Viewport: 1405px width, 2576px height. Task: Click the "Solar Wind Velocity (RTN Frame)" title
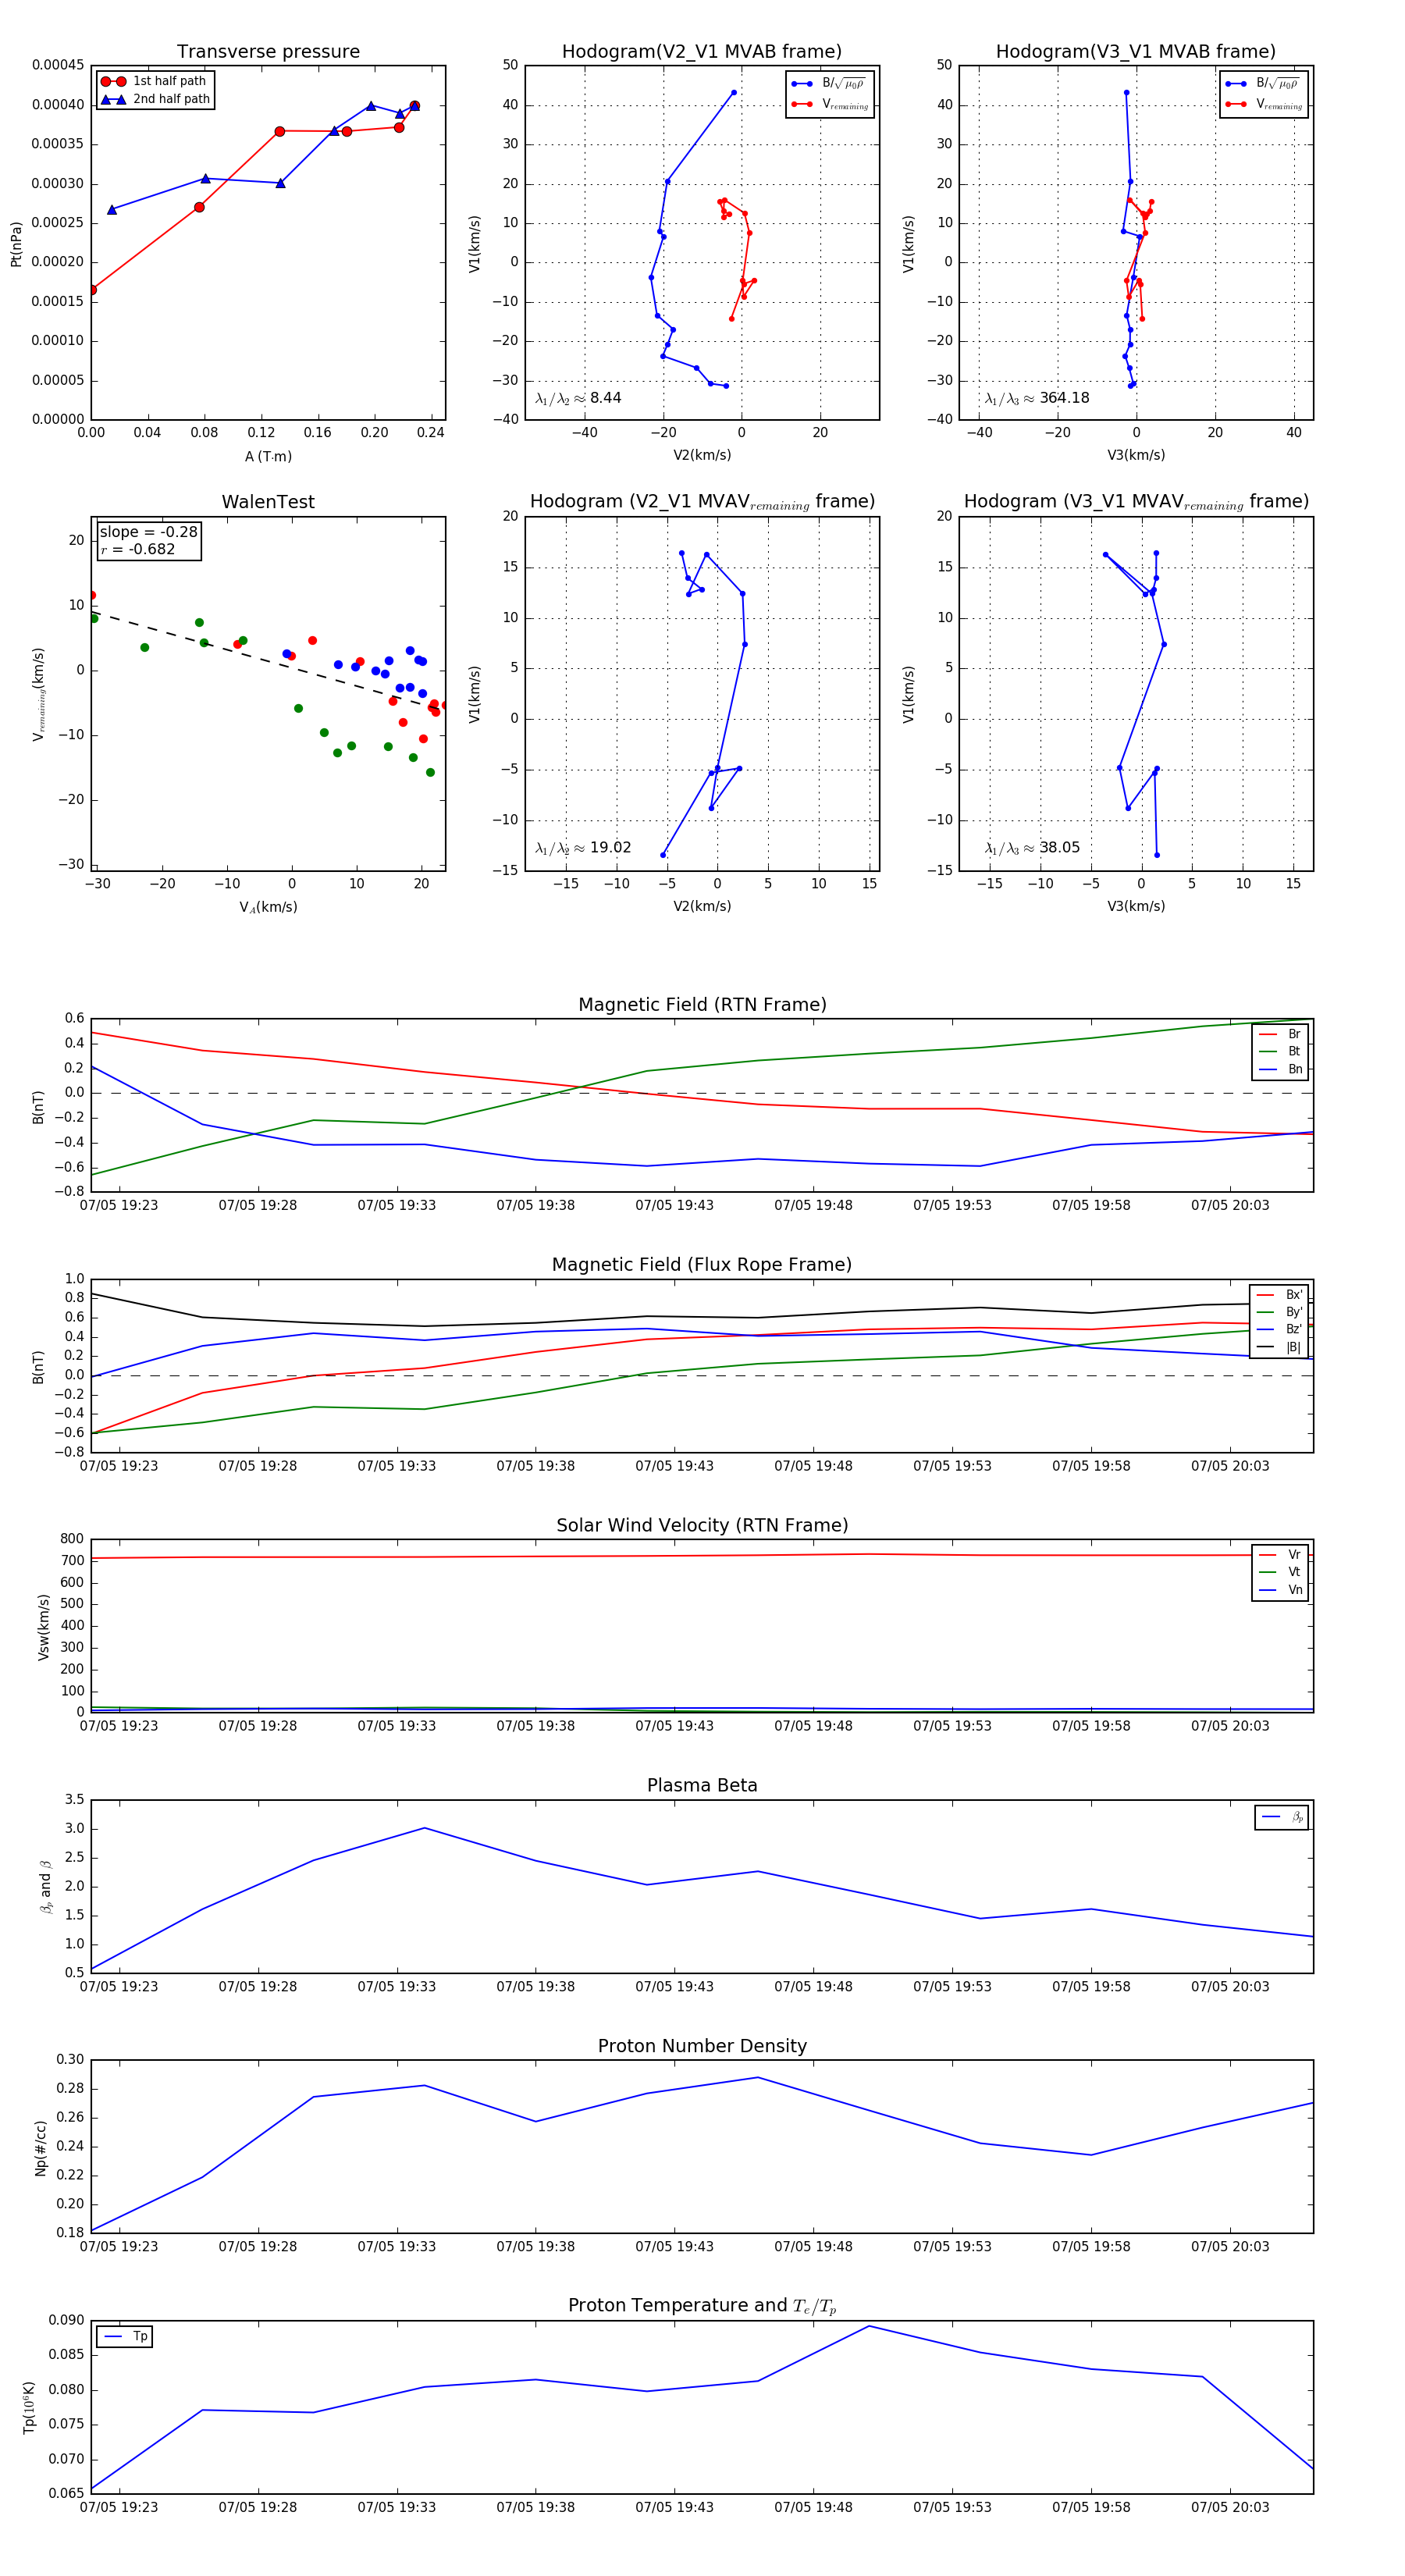pyautogui.click(x=702, y=1526)
